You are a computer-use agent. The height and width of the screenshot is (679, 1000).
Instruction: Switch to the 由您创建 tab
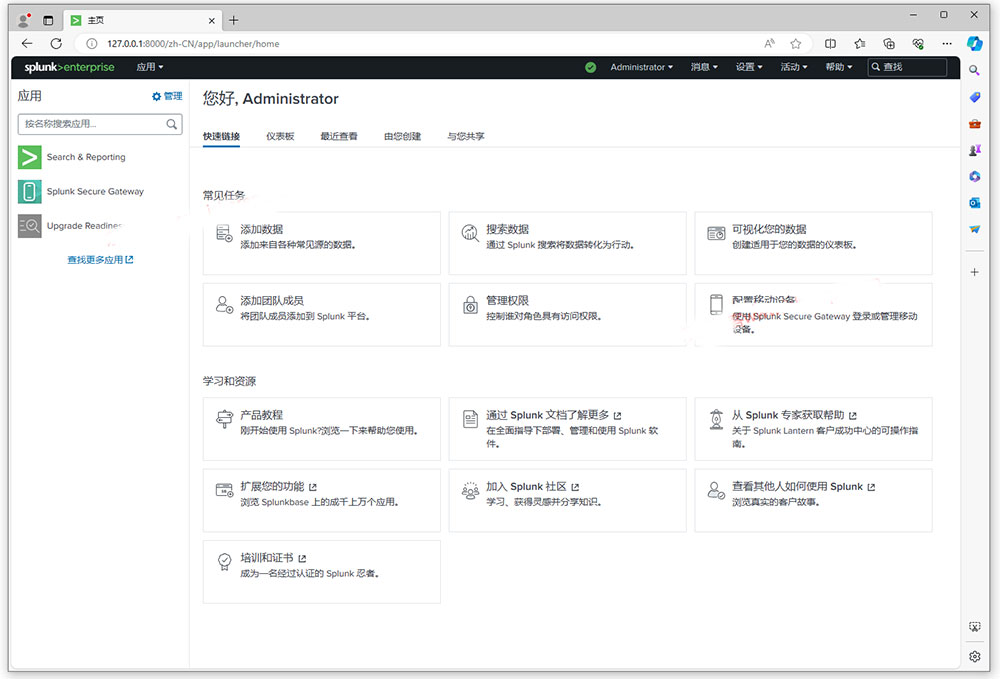tap(402, 136)
